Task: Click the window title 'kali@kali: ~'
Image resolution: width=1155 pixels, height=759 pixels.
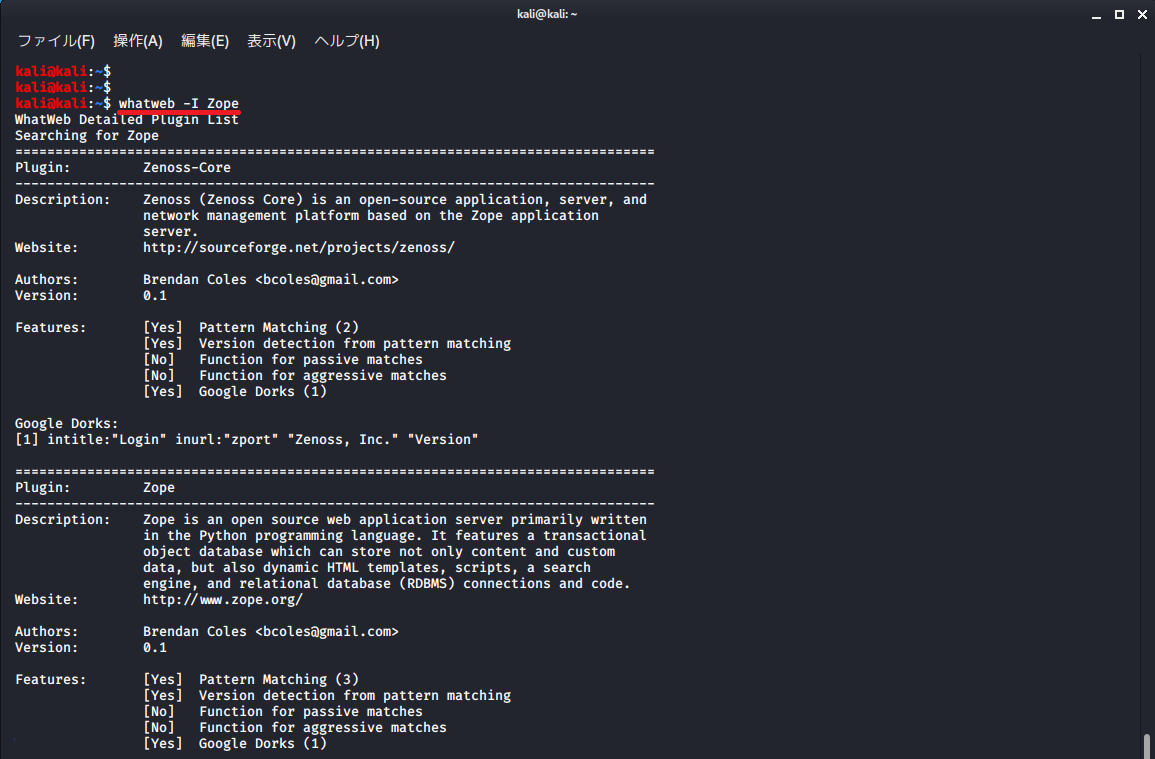Action: pos(547,14)
